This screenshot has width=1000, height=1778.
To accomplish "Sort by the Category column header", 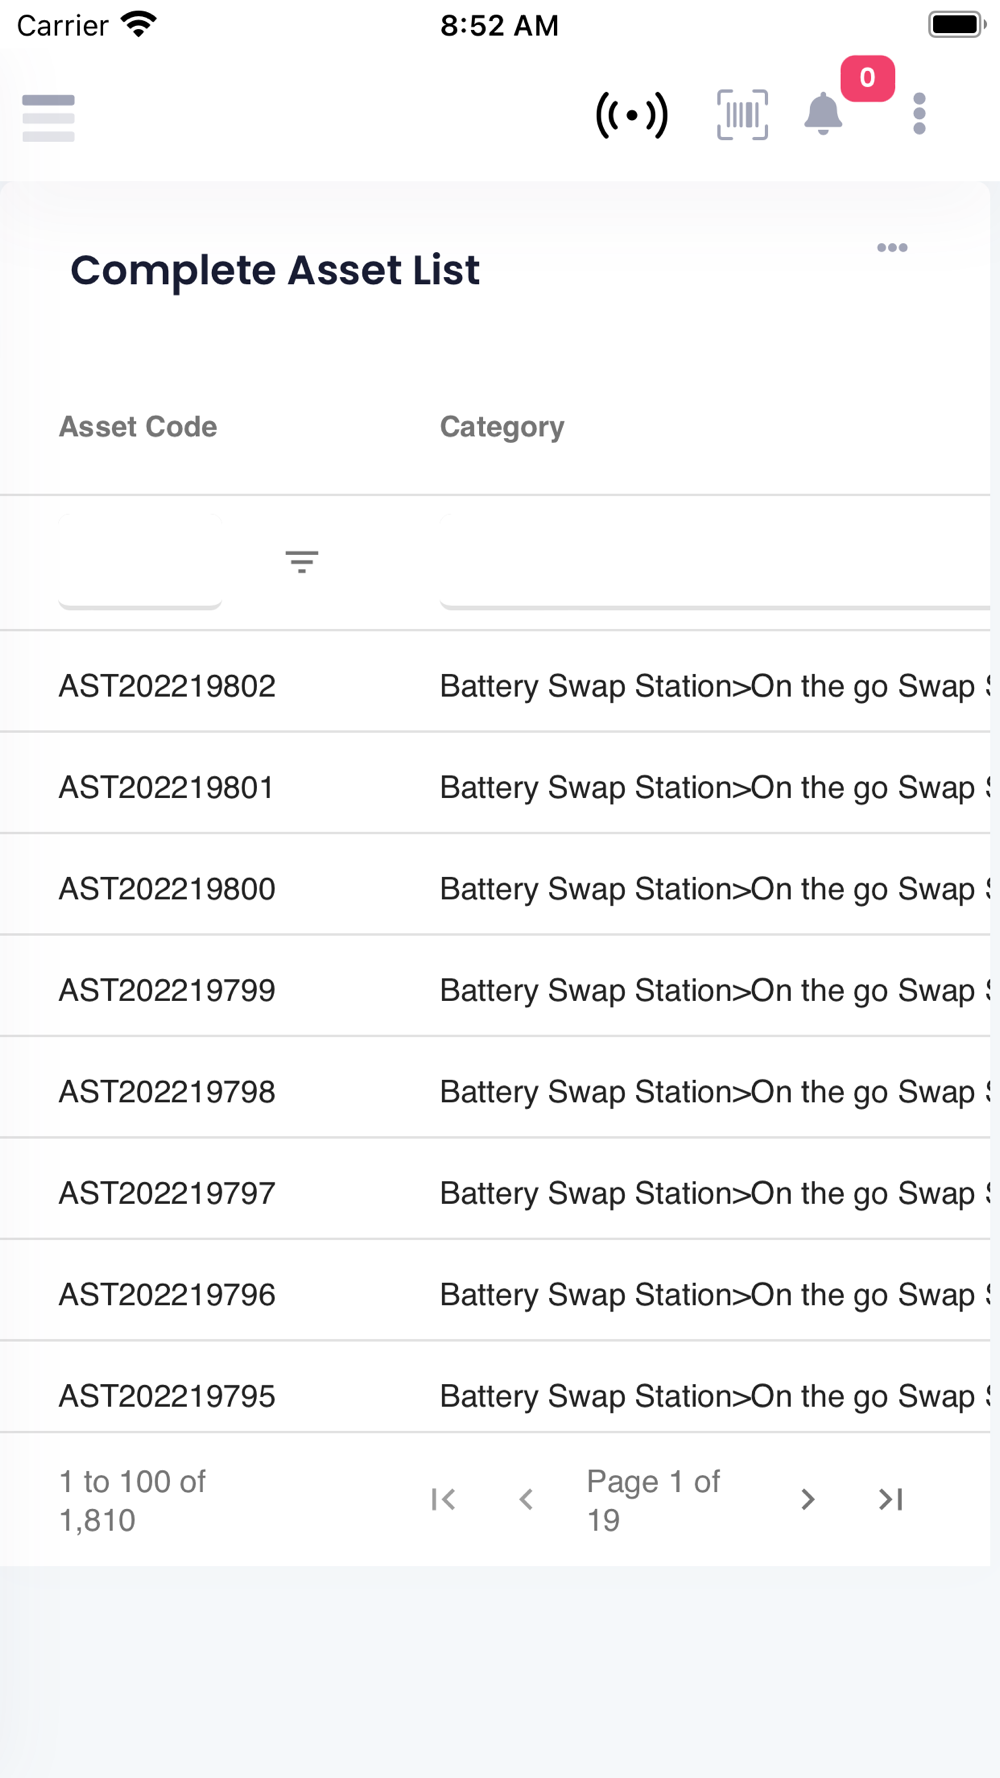I will pyautogui.click(x=502, y=427).
